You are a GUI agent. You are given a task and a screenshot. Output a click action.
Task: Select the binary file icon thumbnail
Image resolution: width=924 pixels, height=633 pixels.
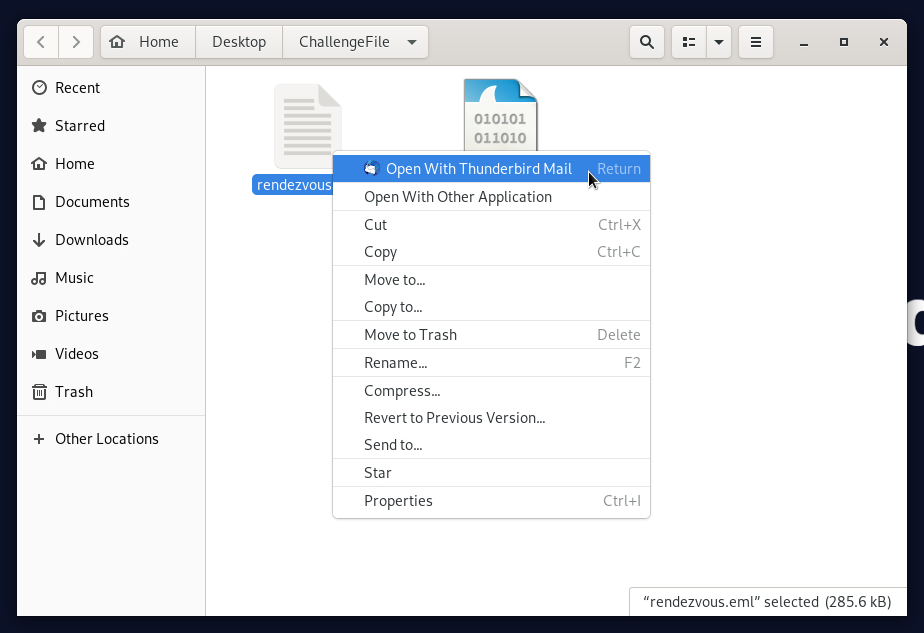[500, 115]
